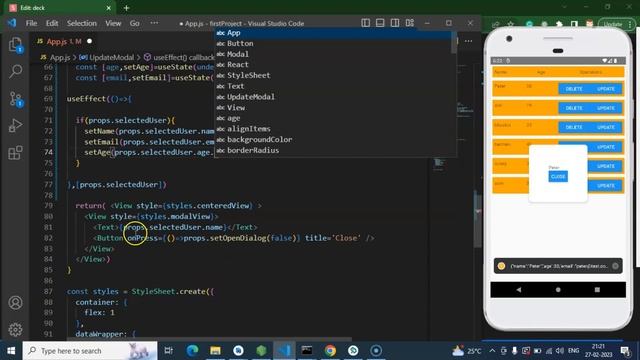Click the taskbar search box

tap(90, 351)
